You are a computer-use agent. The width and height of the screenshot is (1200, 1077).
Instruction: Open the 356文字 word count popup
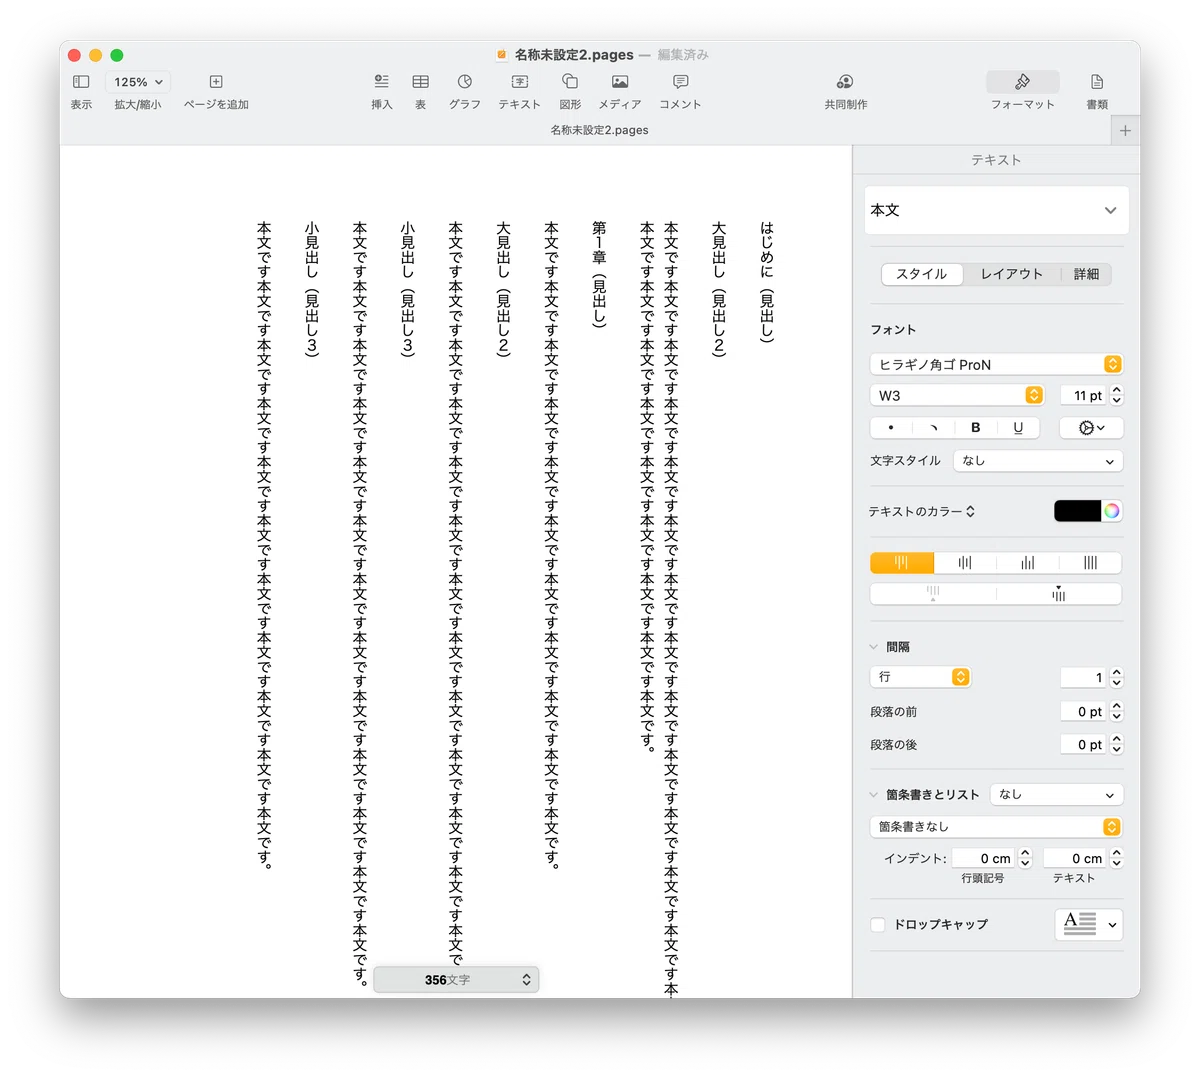(456, 980)
